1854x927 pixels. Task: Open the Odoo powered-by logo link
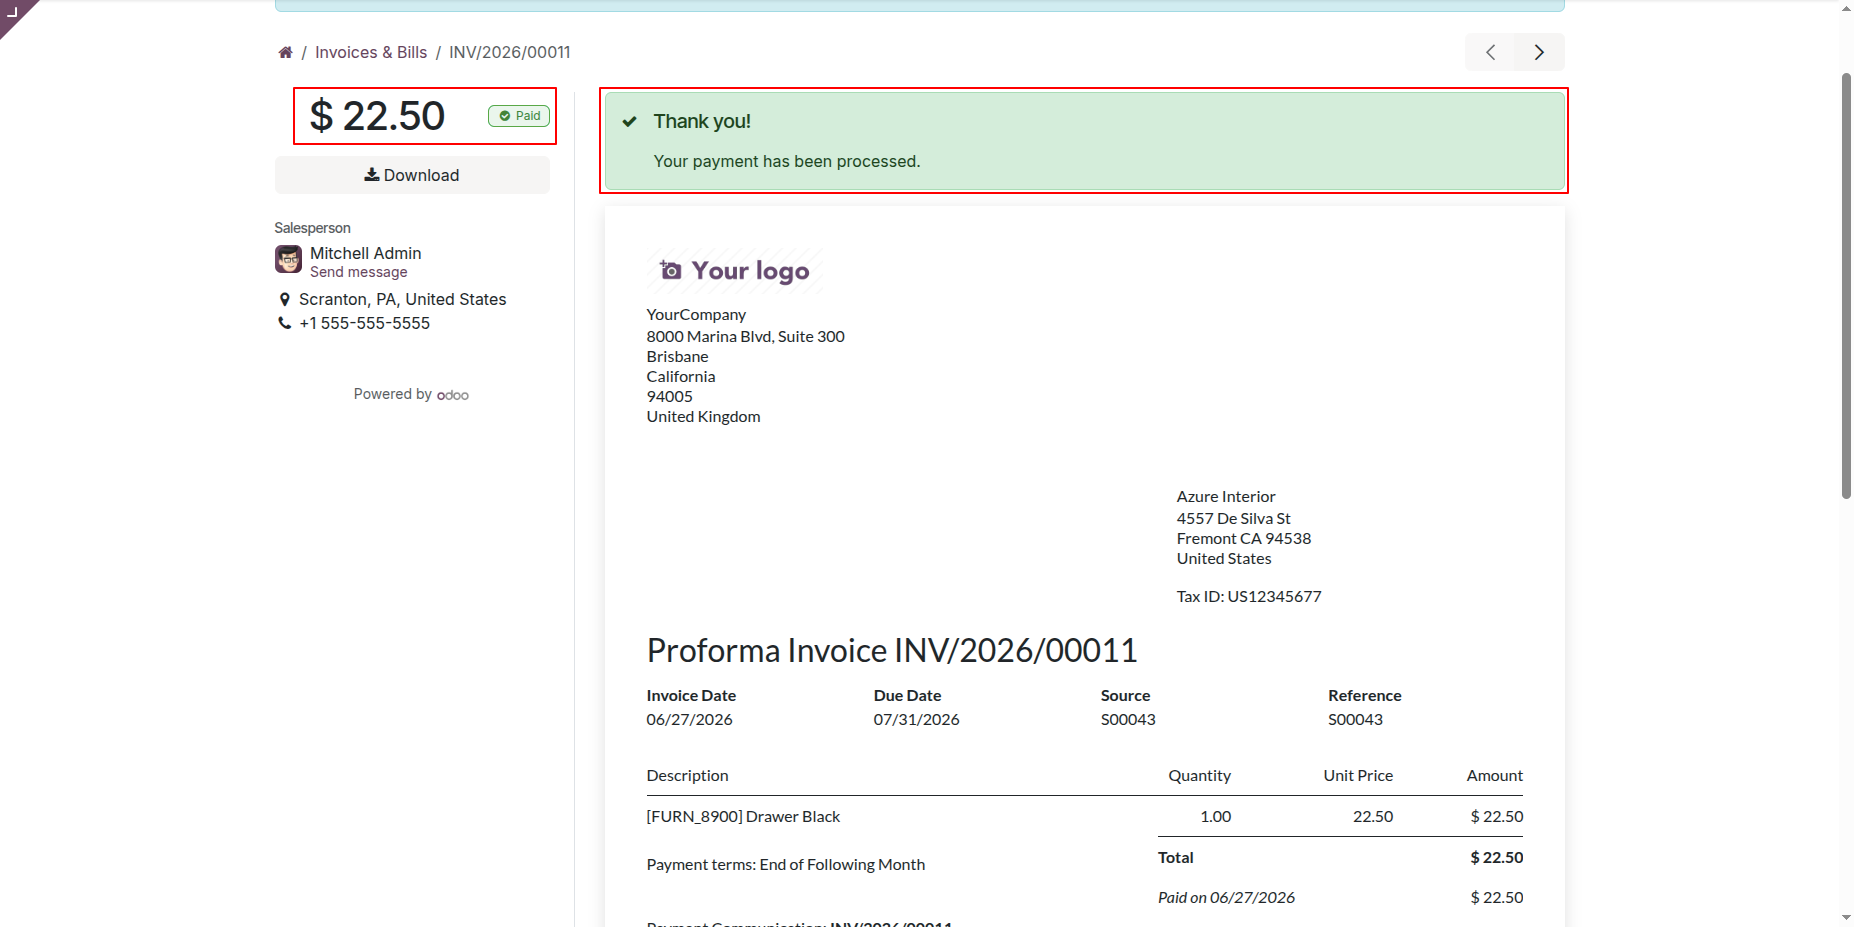coord(453,395)
